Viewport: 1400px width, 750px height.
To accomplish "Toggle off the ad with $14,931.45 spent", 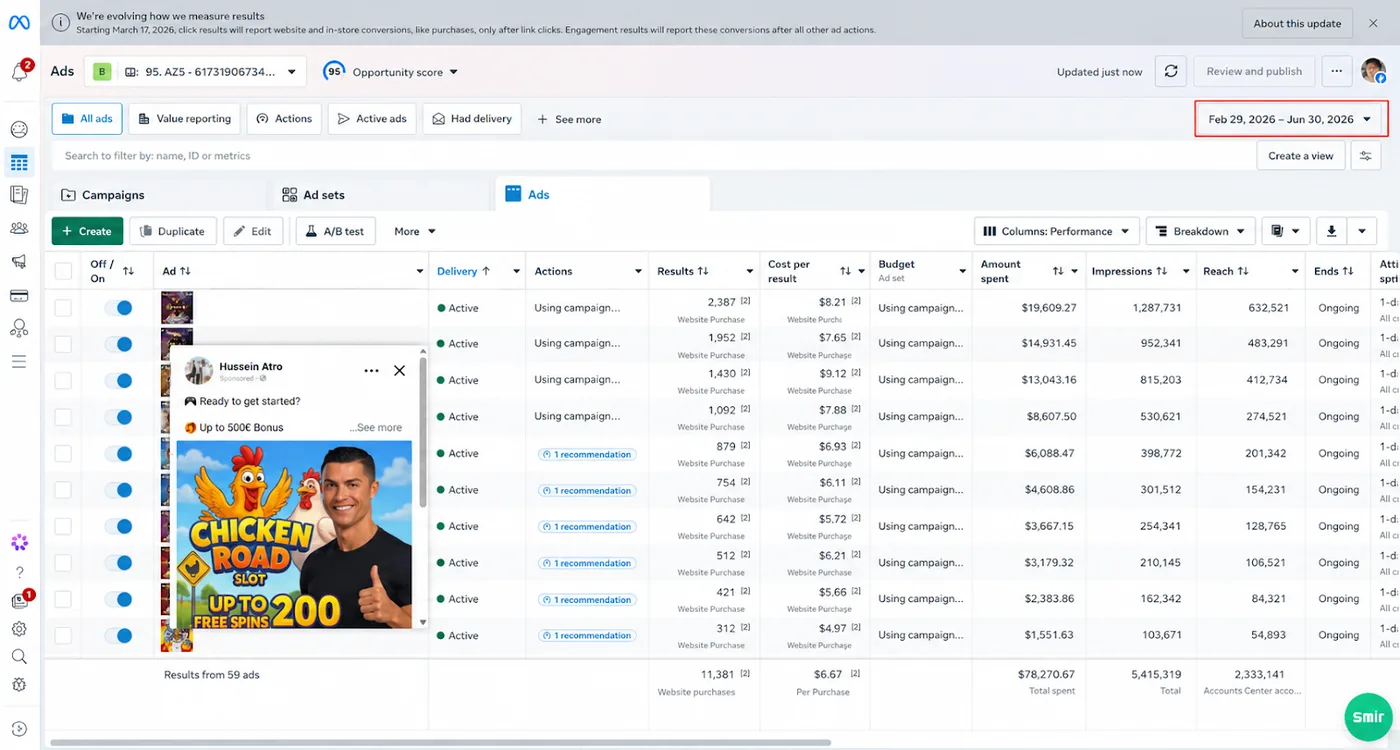I will click(118, 344).
